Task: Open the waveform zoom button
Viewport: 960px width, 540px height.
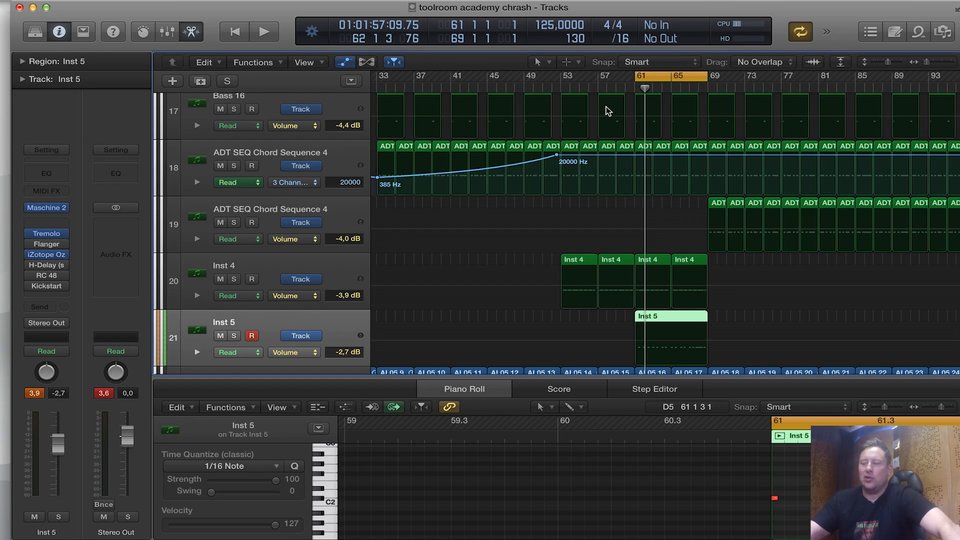Action: (813, 62)
